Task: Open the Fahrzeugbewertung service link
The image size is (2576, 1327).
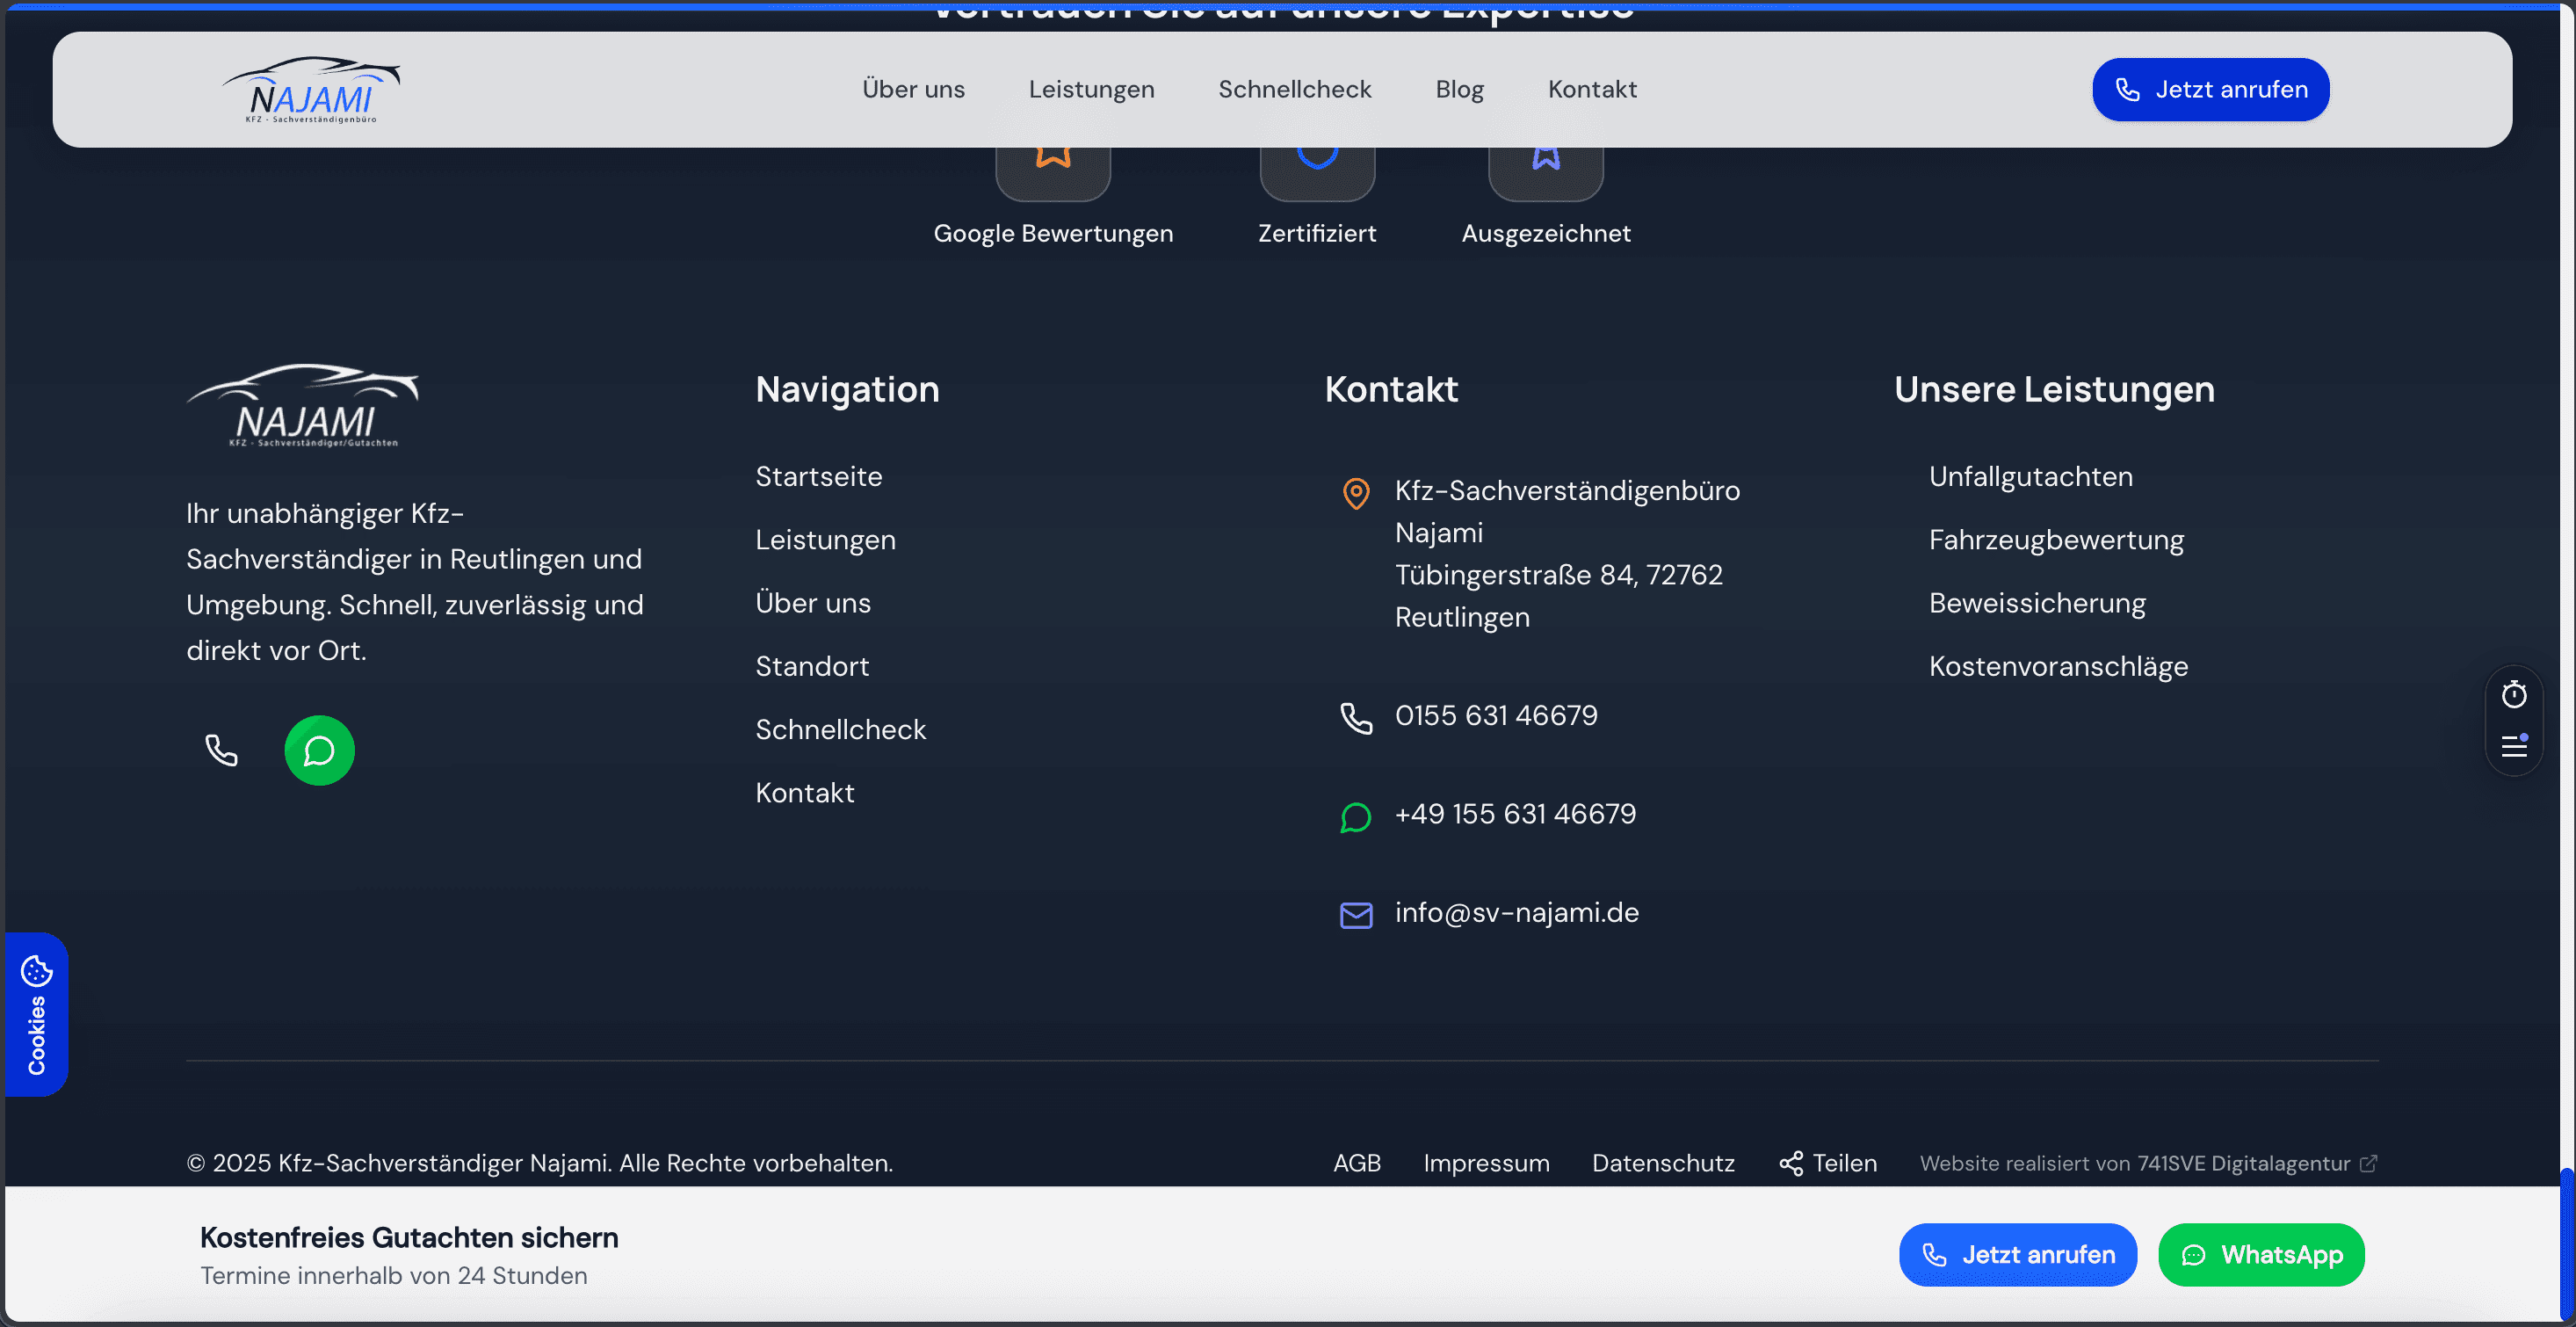Action: click(2056, 540)
